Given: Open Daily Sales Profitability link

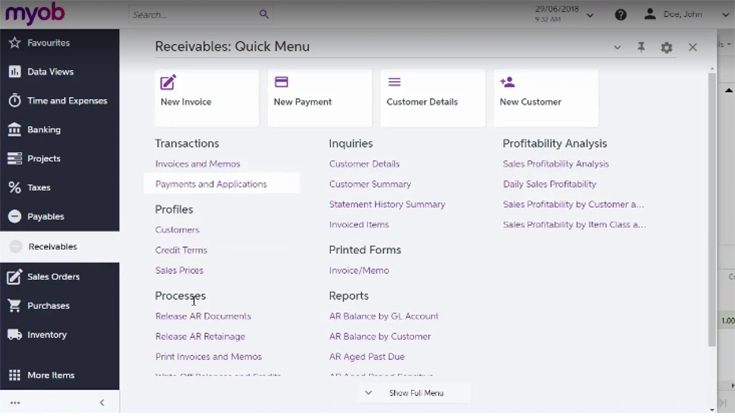Looking at the screenshot, I should tap(550, 184).
